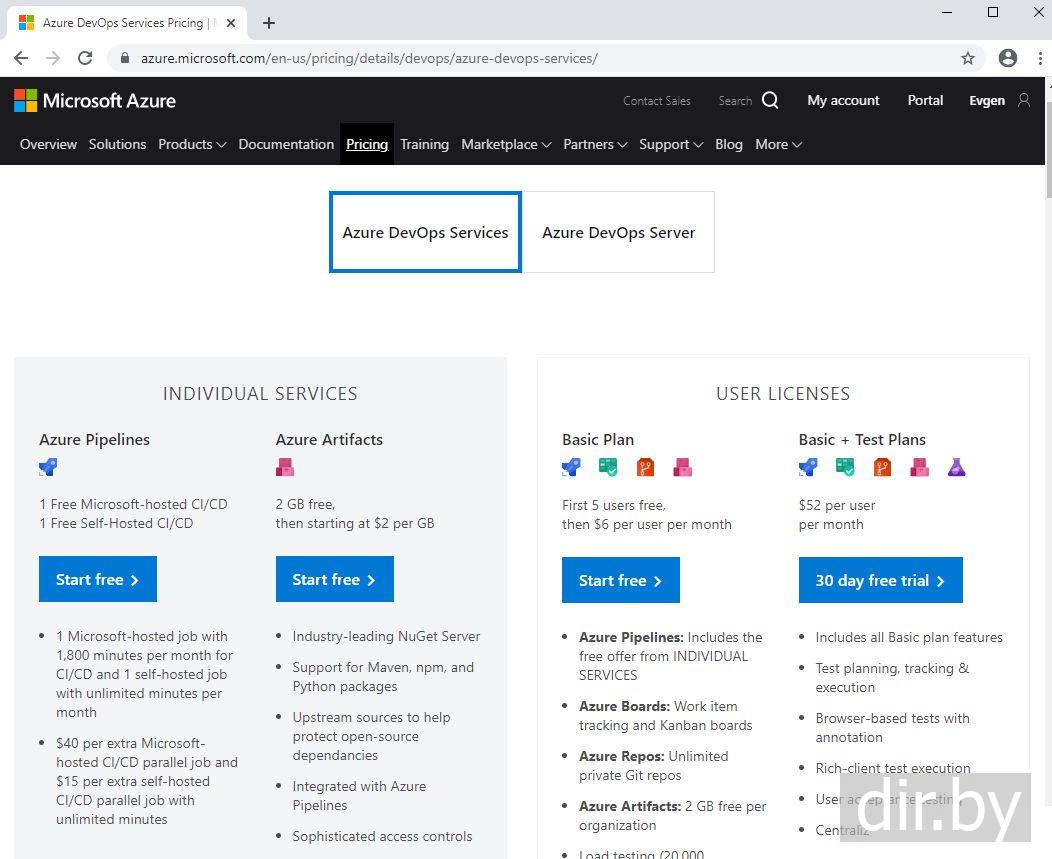Click the Azure Boards icon in Basic Plan
This screenshot has height=859, width=1052.
tap(608, 467)
